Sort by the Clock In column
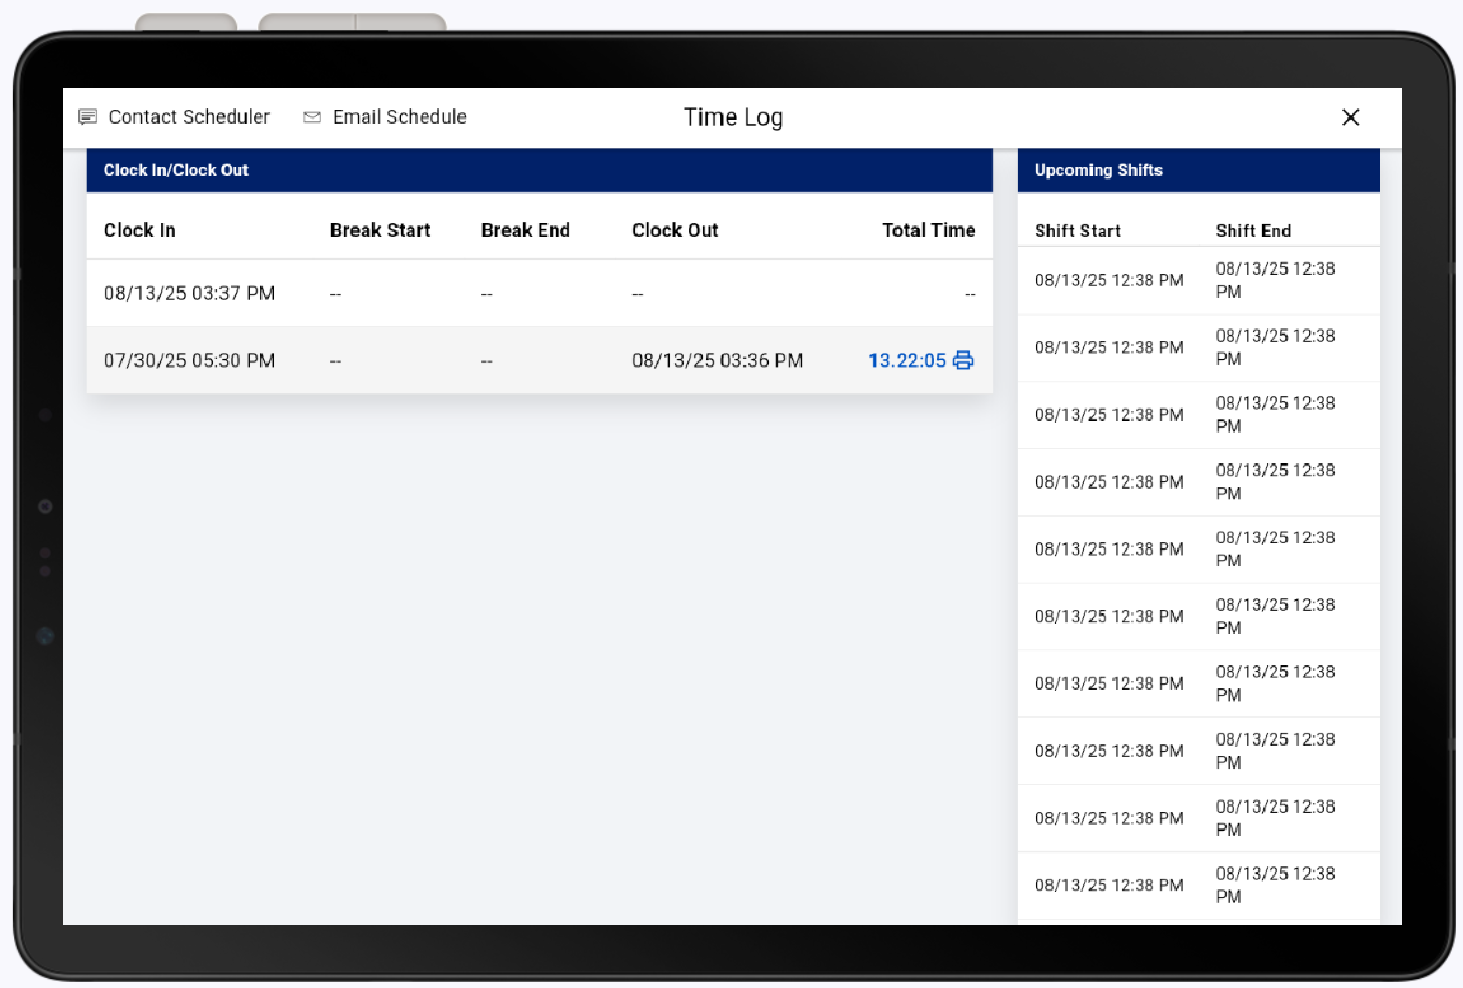The width and height of the screenshot is (1463, 988). pos(139,230)
